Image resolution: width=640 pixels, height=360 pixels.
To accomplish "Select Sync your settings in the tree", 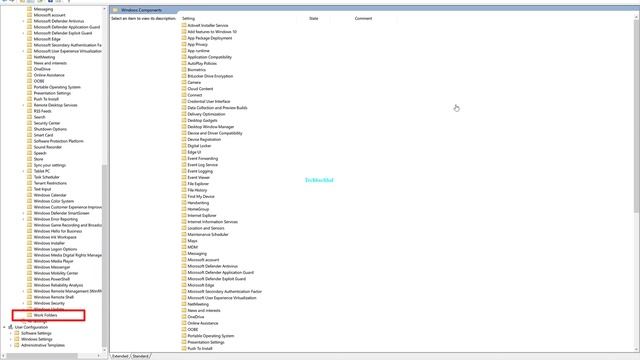I will tap(49, 165).
